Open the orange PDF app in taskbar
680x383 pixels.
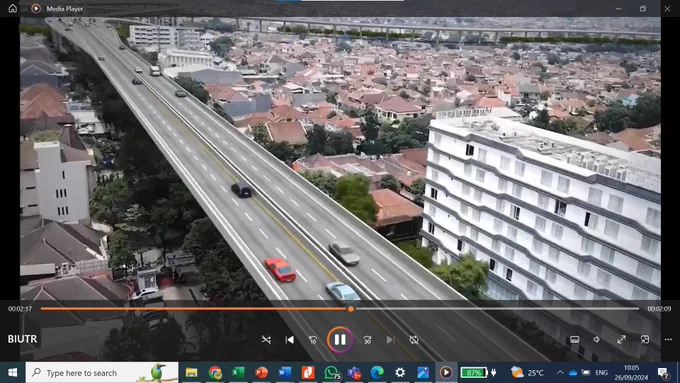(308, 373)
